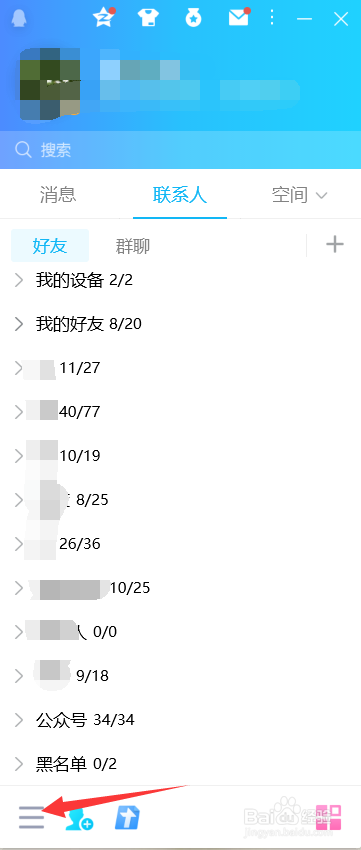Open the mail envelope icon
Image resolution: width=361 pixels, height=850 pixels.
pyautogui.click(x=238, y=18)
